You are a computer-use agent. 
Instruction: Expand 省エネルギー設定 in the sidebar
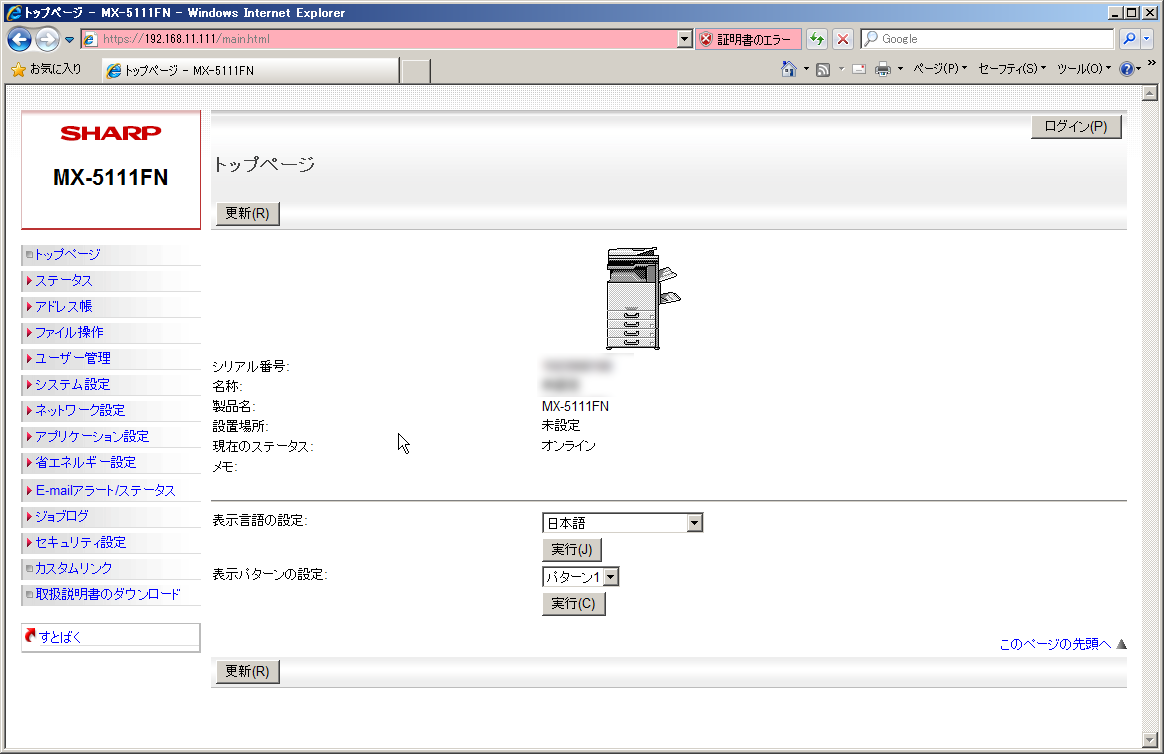click(x=86, y=462)
